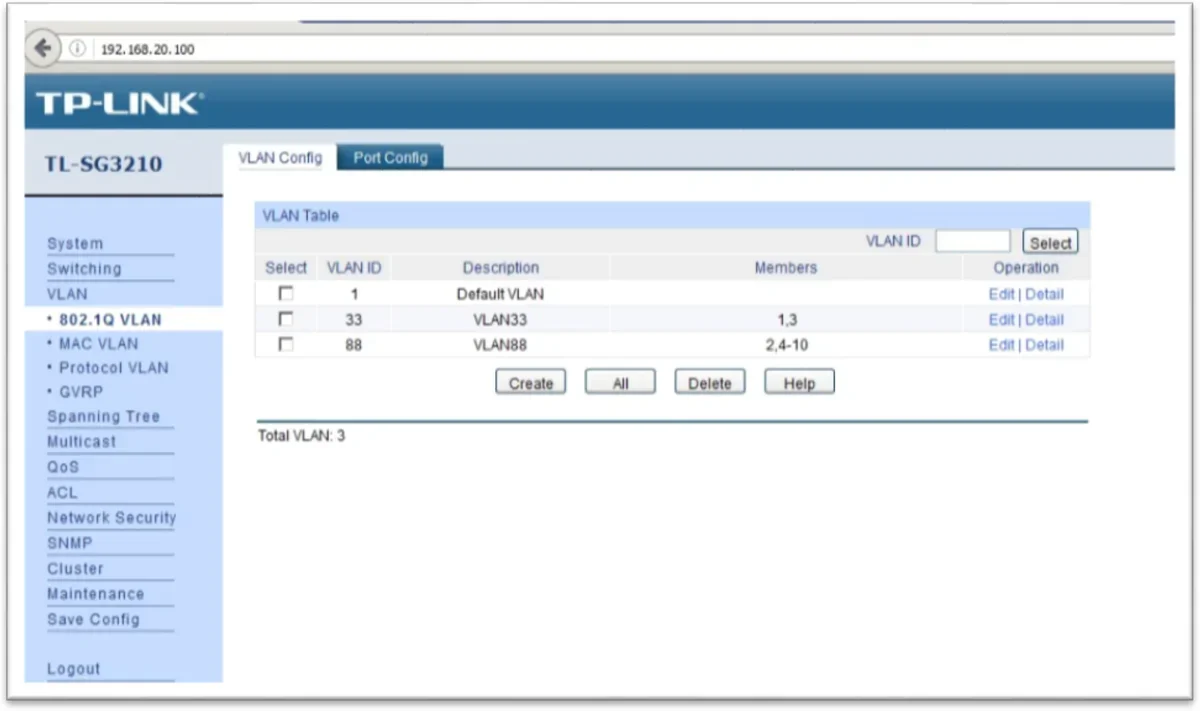Click the VLAN88 members cell "2,4-10"

[x=786, y=345]
